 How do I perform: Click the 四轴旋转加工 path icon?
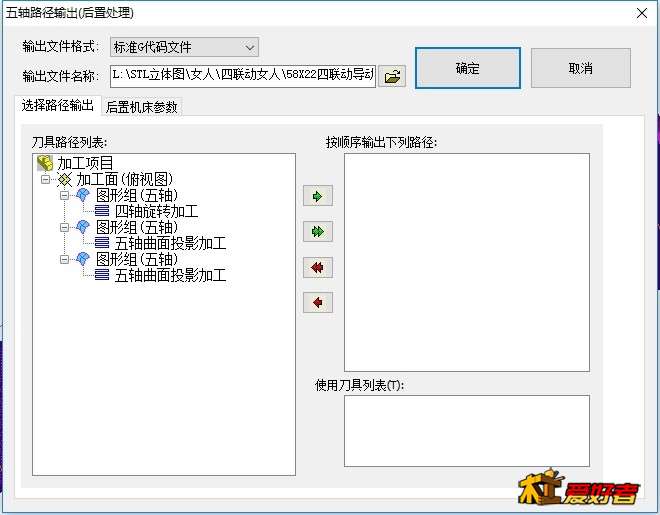coord(102,211)
